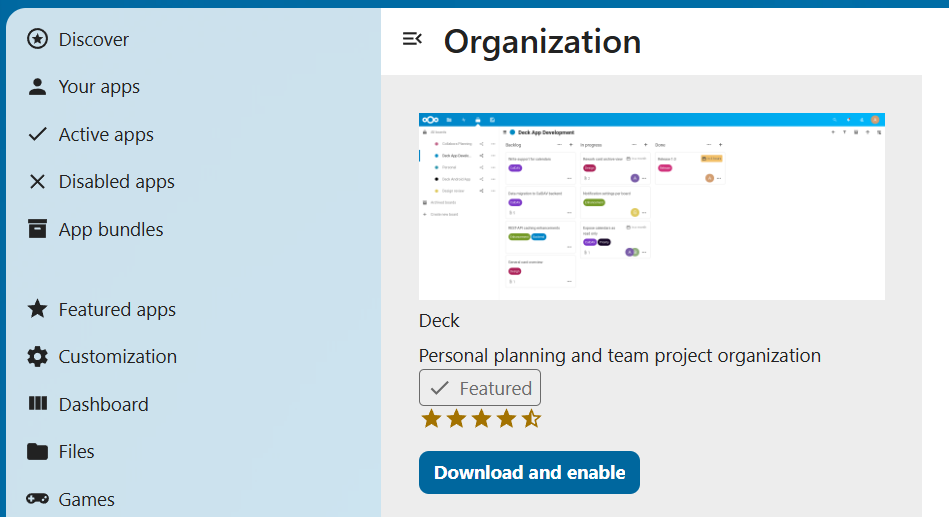Collapse the app navigation sidebar
949x517 pixels.
412,39
